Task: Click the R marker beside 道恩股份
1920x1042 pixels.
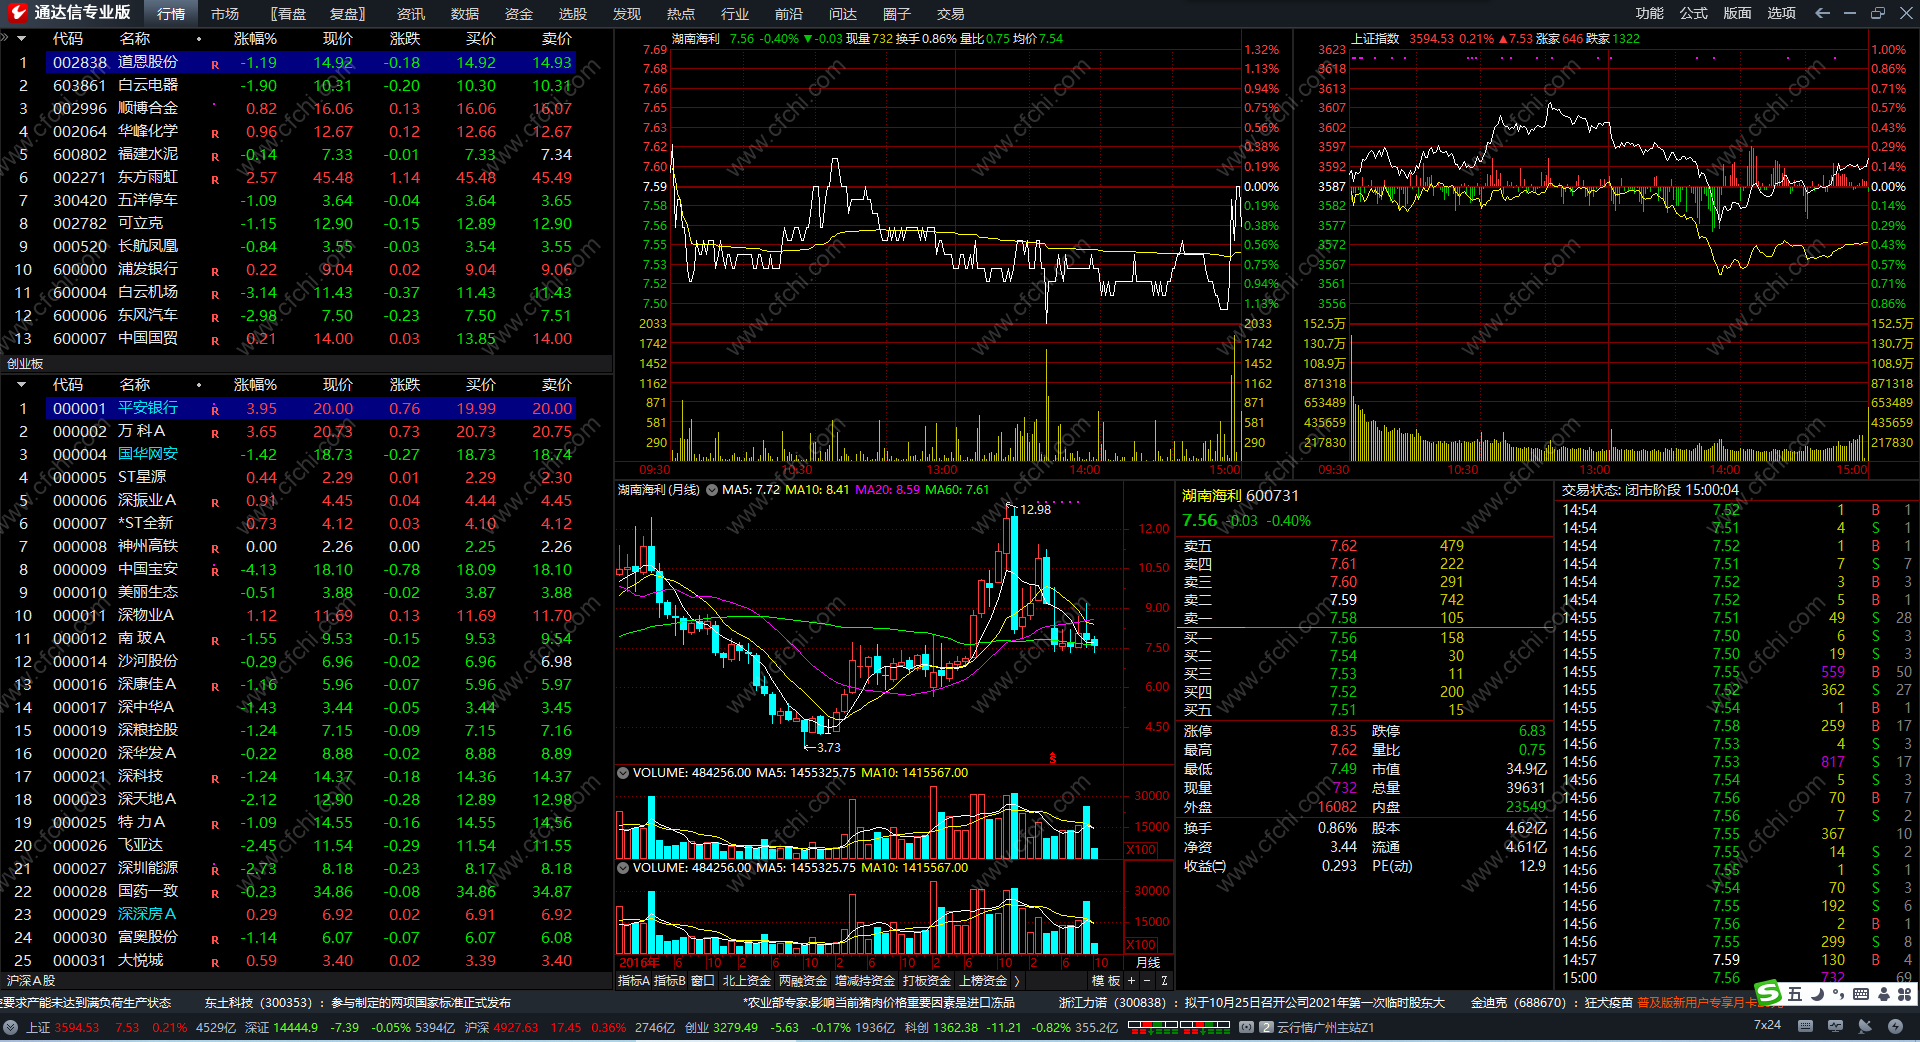Action: pos(215,65)
